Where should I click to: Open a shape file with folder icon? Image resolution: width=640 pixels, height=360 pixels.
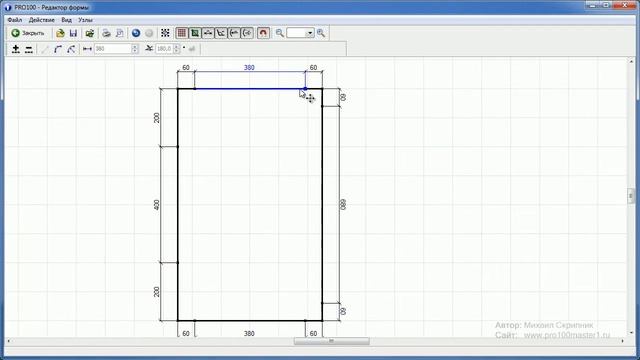pos(60,33)
